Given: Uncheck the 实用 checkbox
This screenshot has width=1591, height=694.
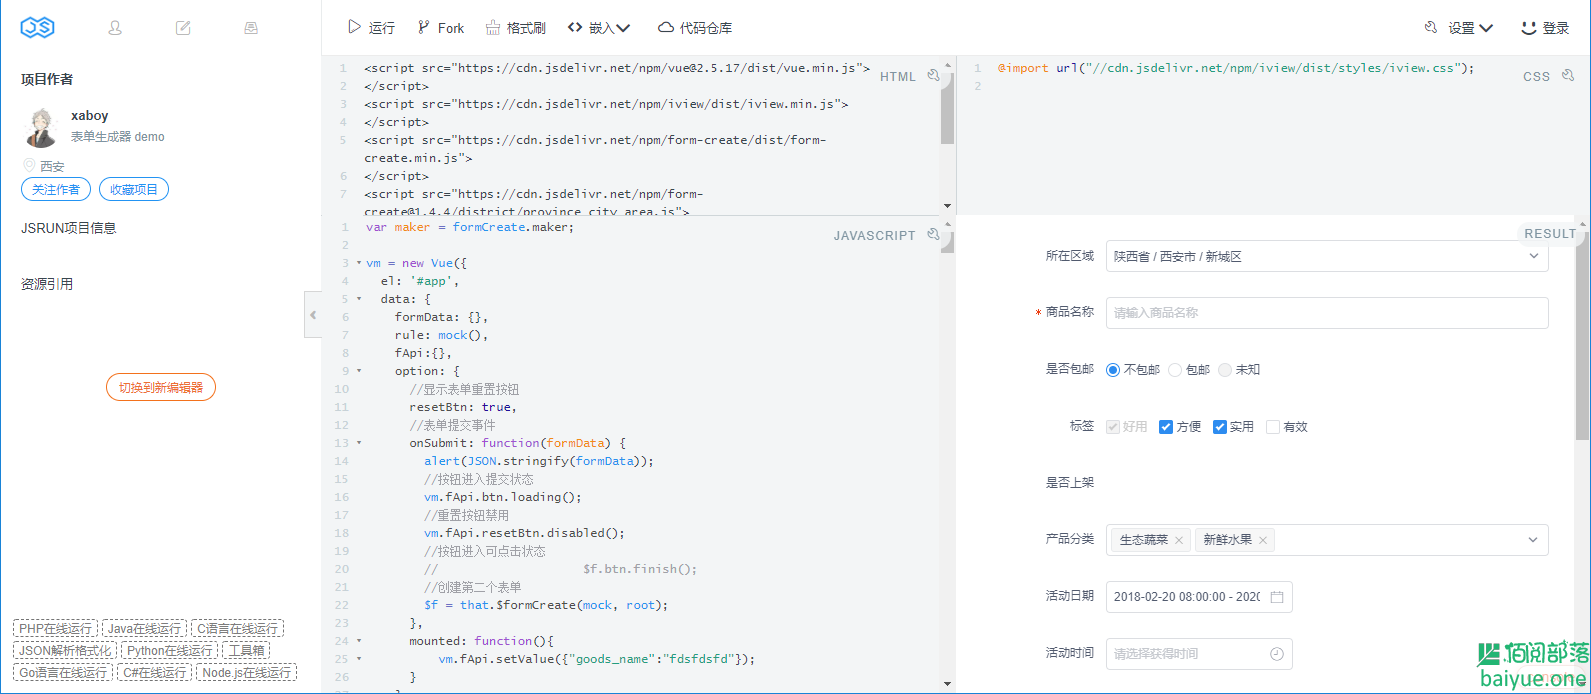Looking at the screenshot, I should coord(1220,427).
